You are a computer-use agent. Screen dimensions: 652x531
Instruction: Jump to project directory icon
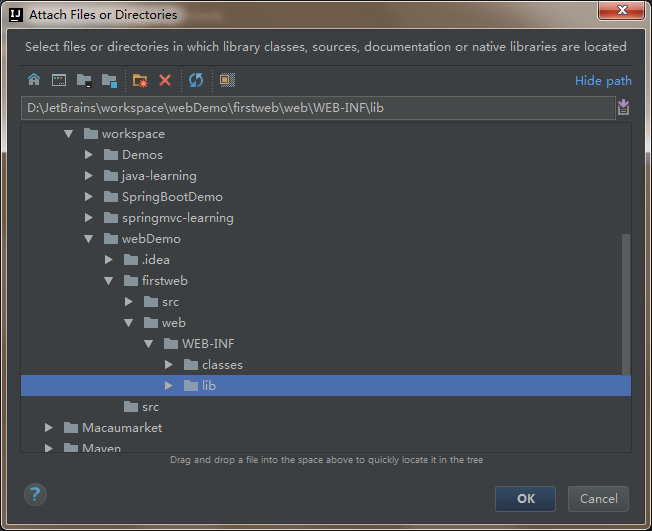(x=84, y=80)
